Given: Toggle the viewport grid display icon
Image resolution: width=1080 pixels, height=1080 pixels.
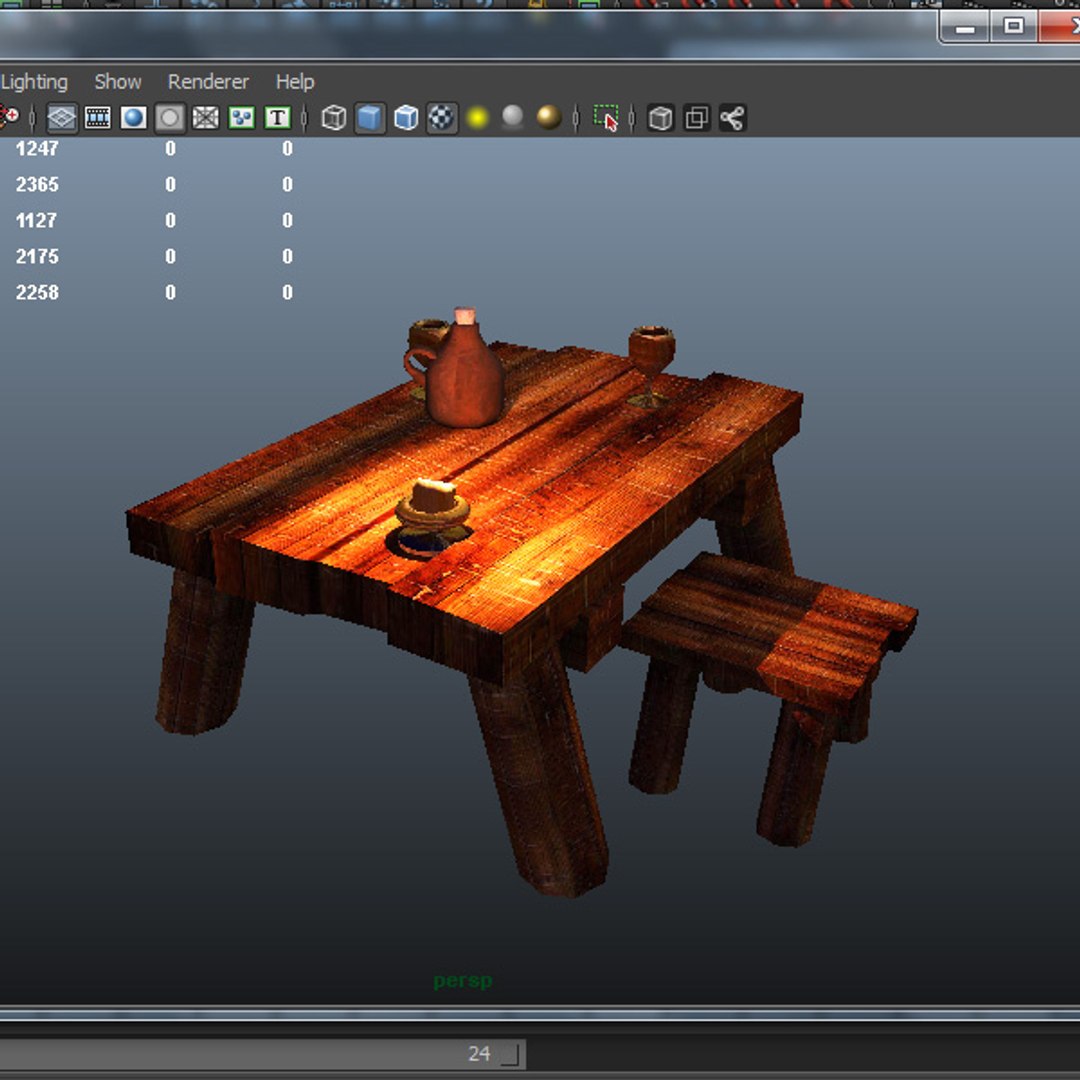Looking at the screenshot, I should [61, 118].
